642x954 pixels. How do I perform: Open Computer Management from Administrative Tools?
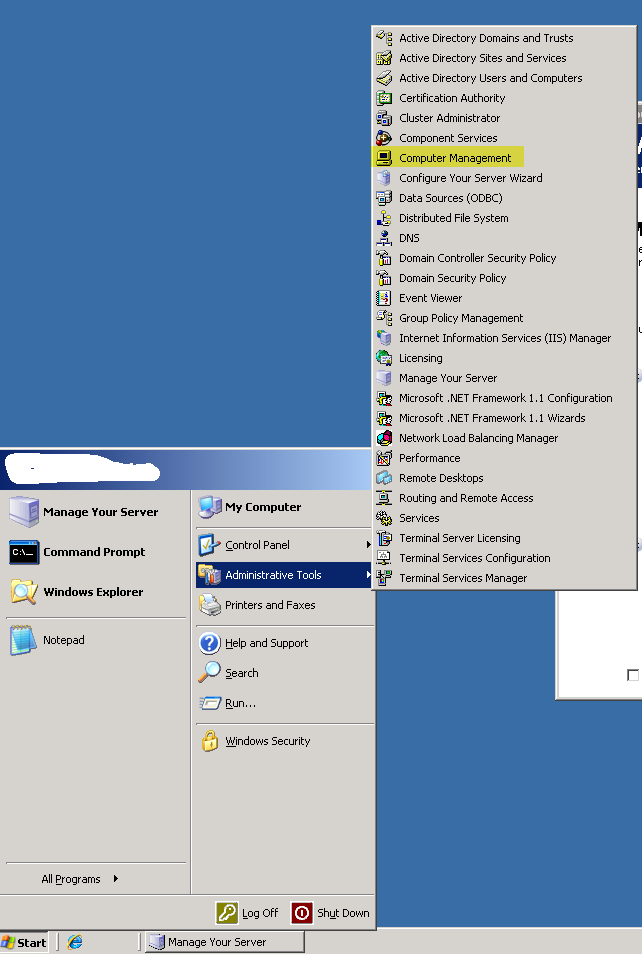point(455,158)
